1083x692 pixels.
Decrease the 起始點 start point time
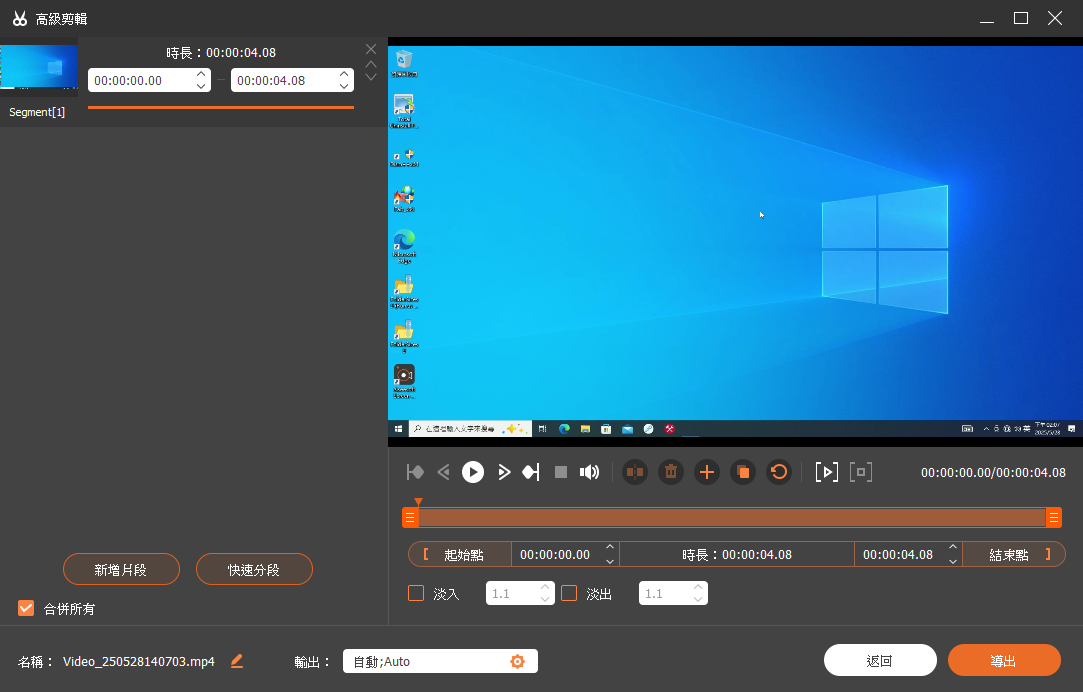pyautogui.click(x=610, y=561)
